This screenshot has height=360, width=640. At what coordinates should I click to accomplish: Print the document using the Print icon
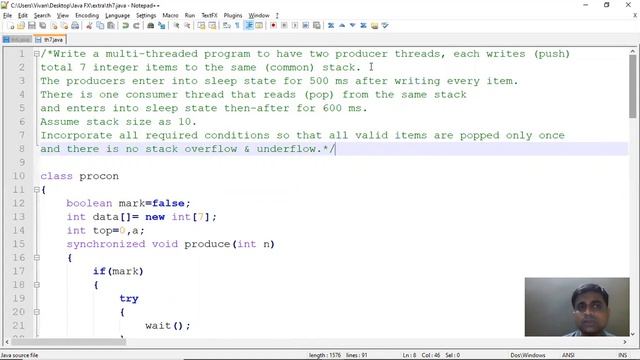point(75,26)
